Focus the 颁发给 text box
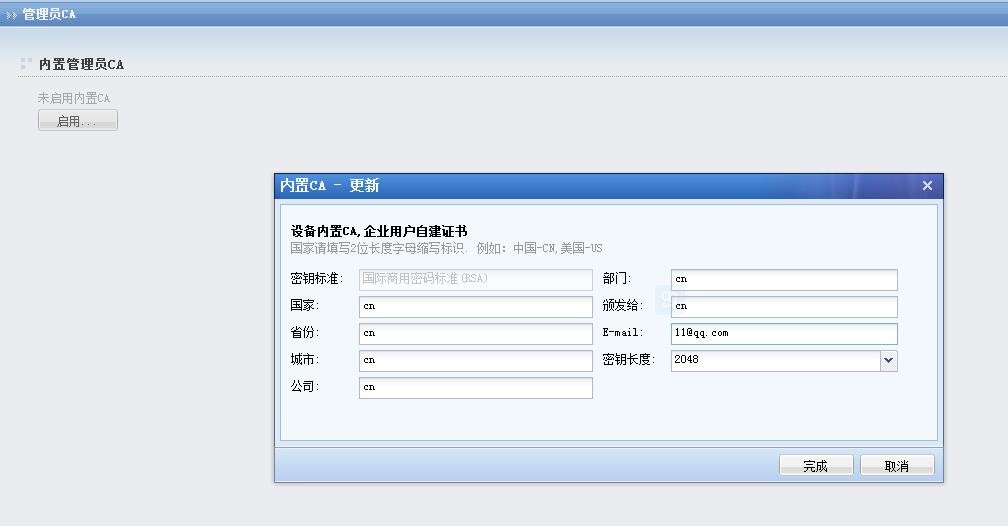Screen dimensions: 1008x526 click(784, 306)
